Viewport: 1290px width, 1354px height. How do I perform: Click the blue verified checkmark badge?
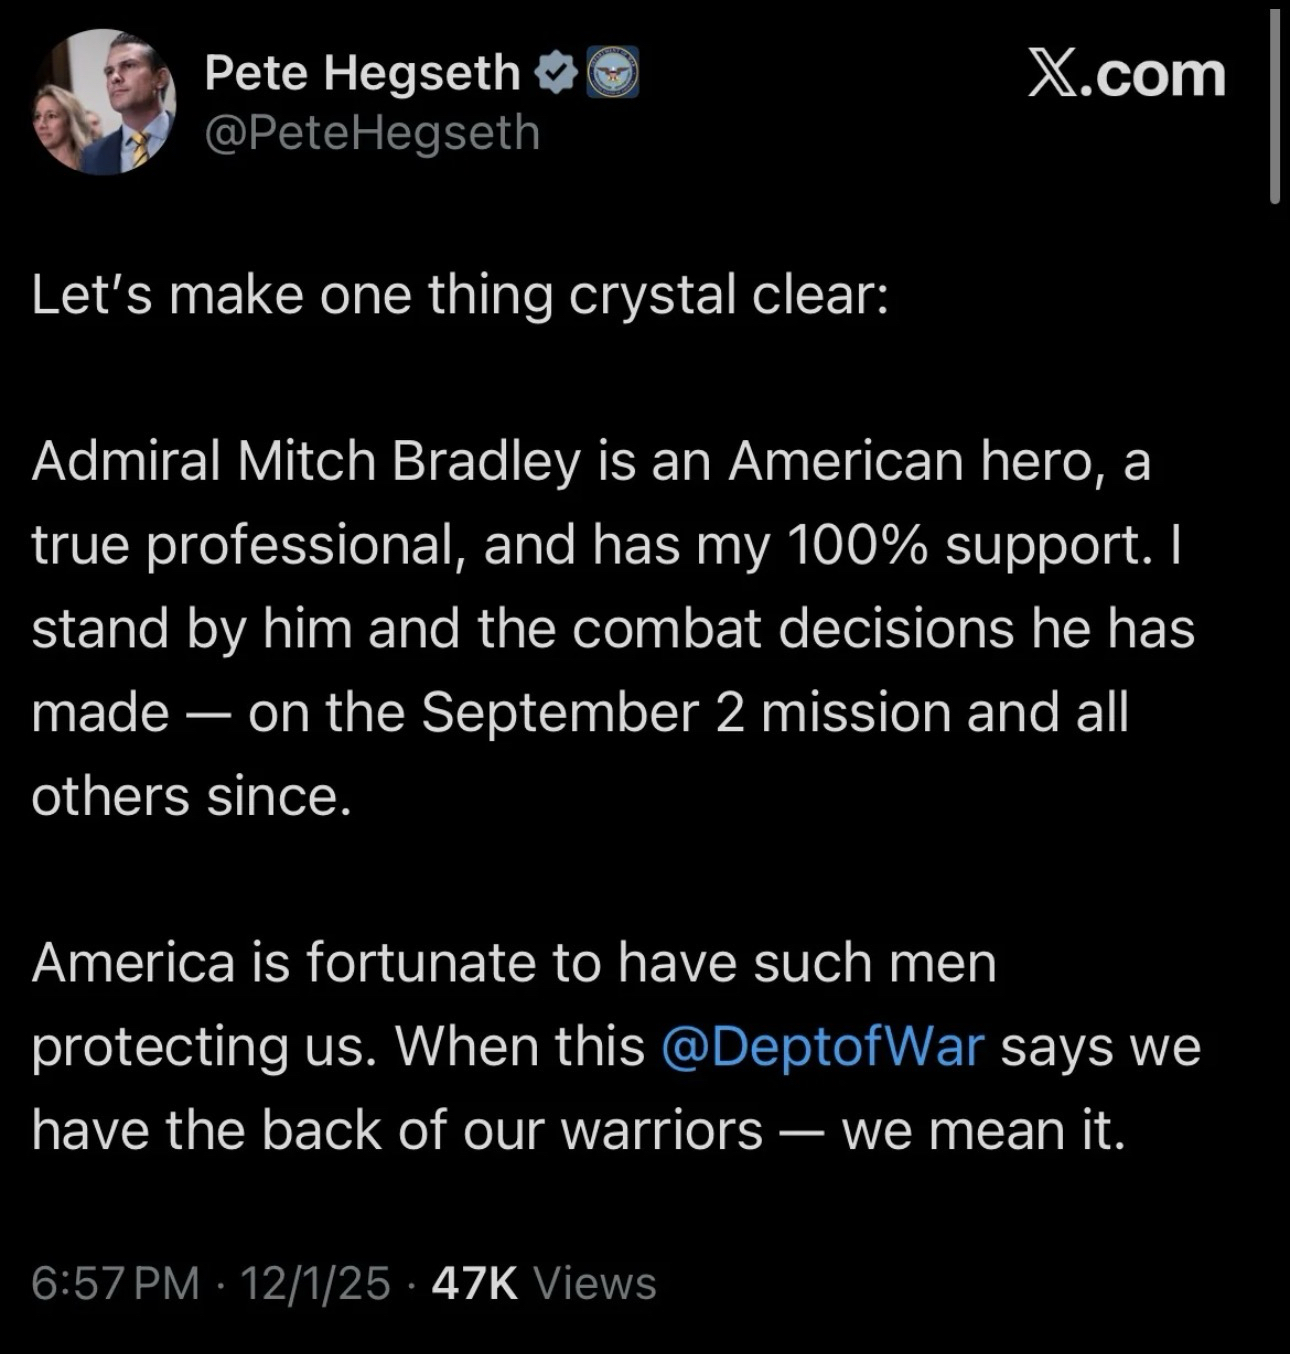pyautogui.click(x=556, y=73)
